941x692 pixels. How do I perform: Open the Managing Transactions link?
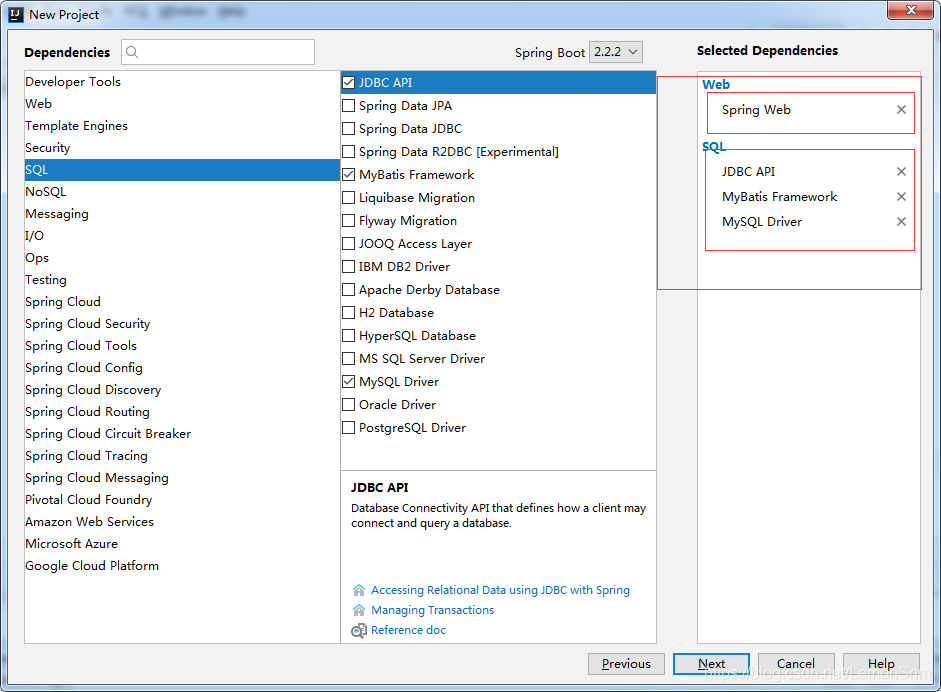(x=432, y=610)
